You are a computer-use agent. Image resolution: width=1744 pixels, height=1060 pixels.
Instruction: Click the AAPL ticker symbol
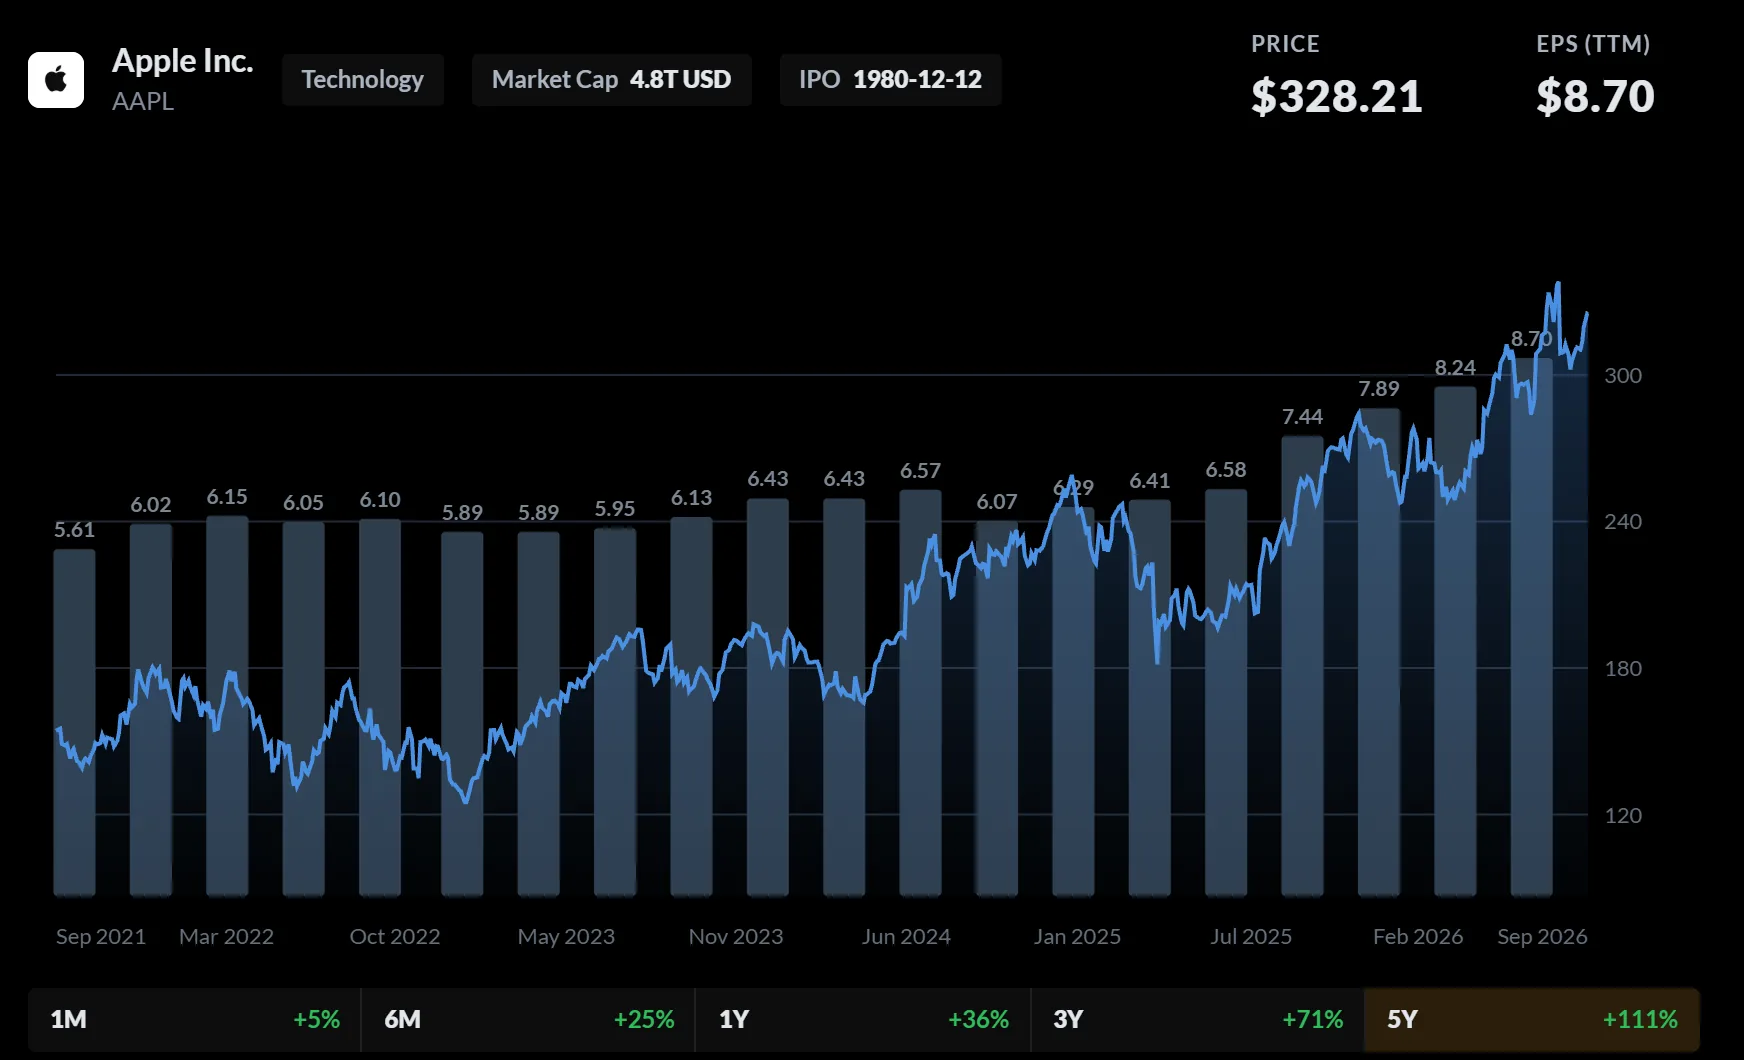143,101
